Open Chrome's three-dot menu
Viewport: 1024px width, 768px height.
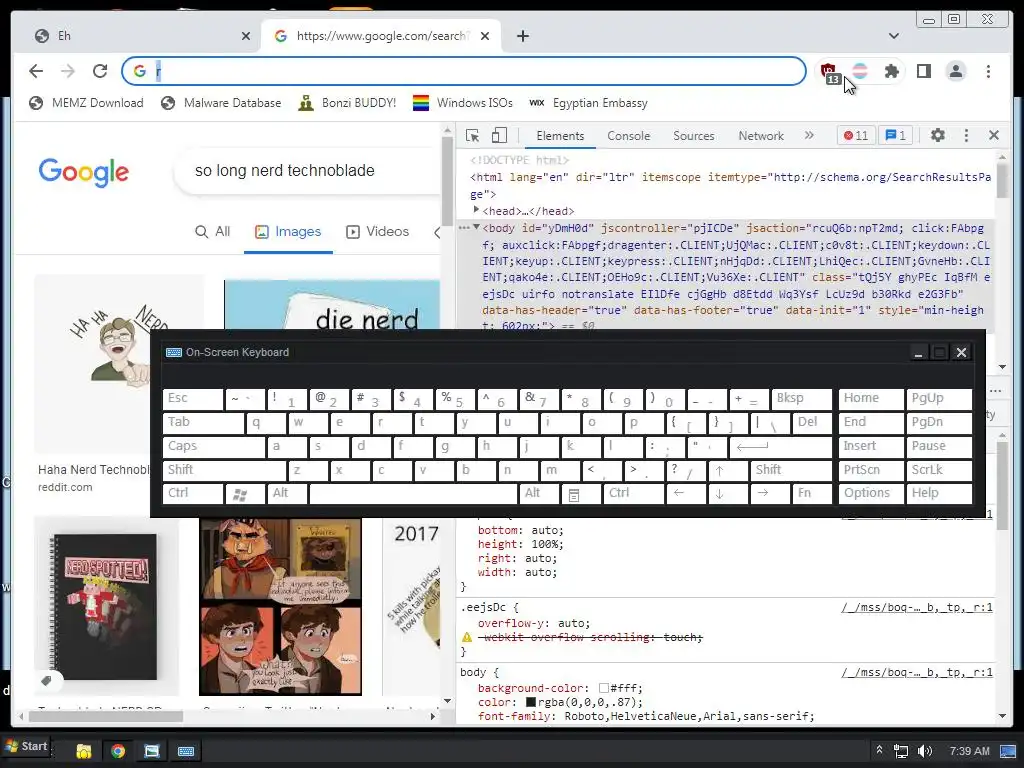click(x=988, y=71)
